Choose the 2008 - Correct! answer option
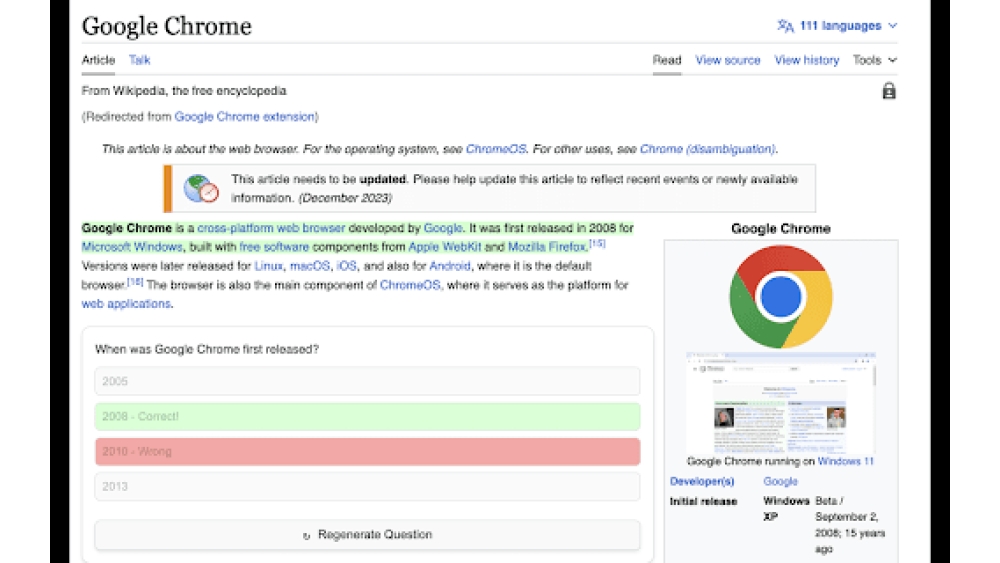Screen dimensions: 1000x563 click(x=367, y=416)
